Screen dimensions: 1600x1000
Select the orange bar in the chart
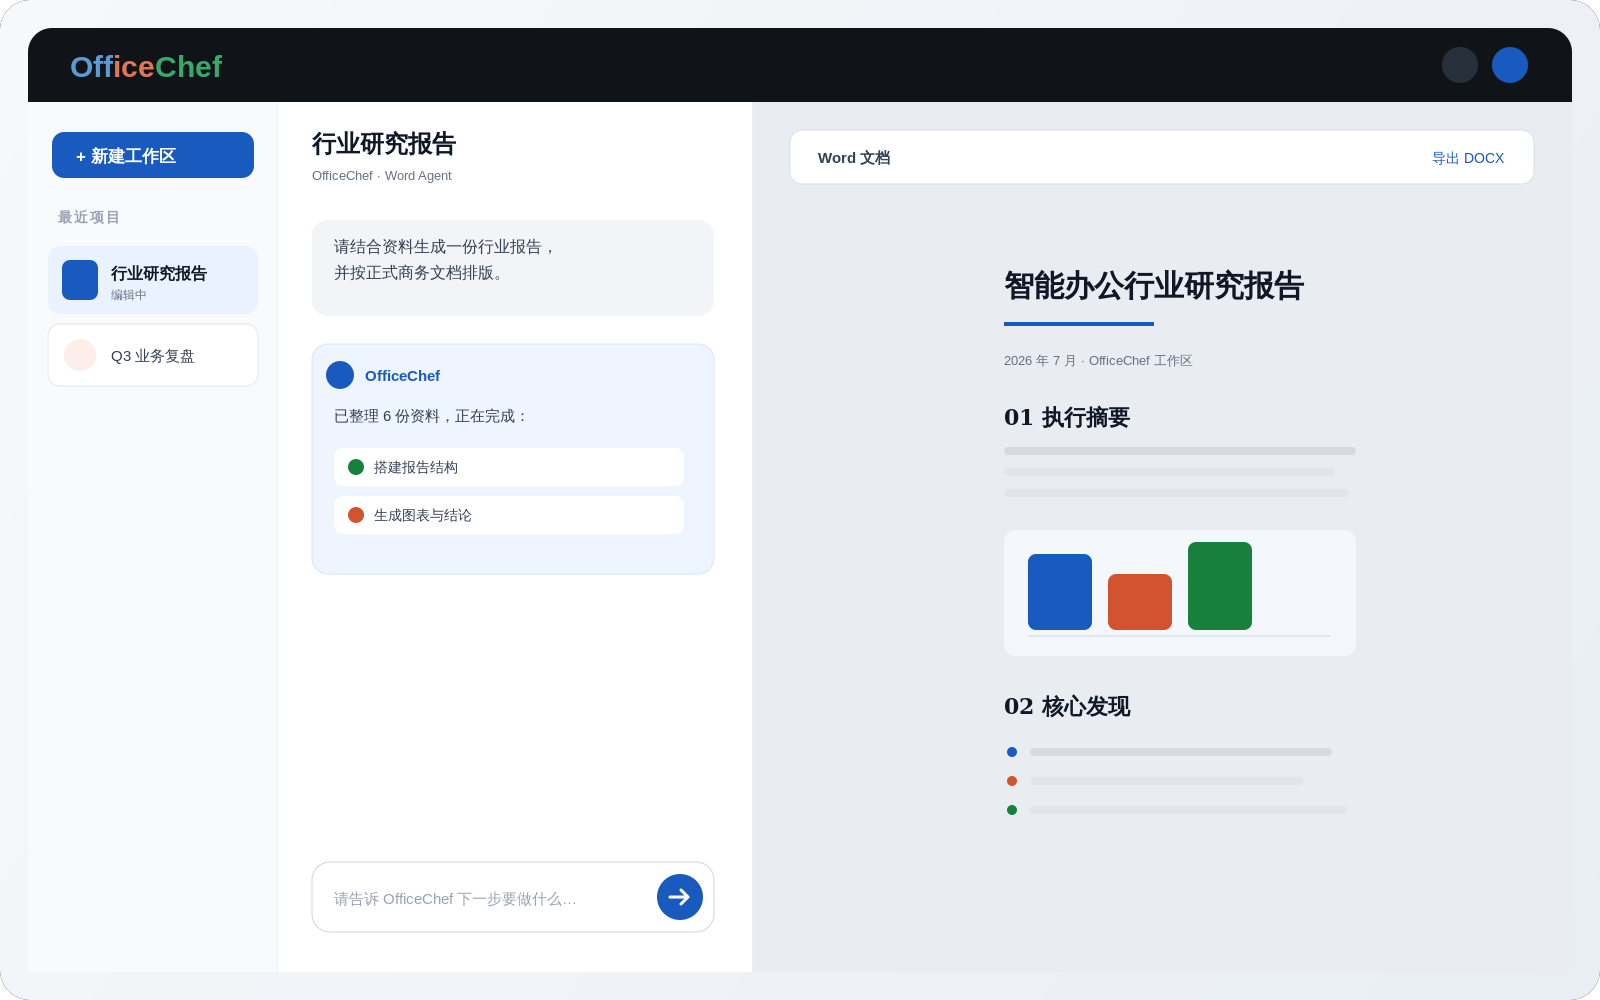point(1140,602)
